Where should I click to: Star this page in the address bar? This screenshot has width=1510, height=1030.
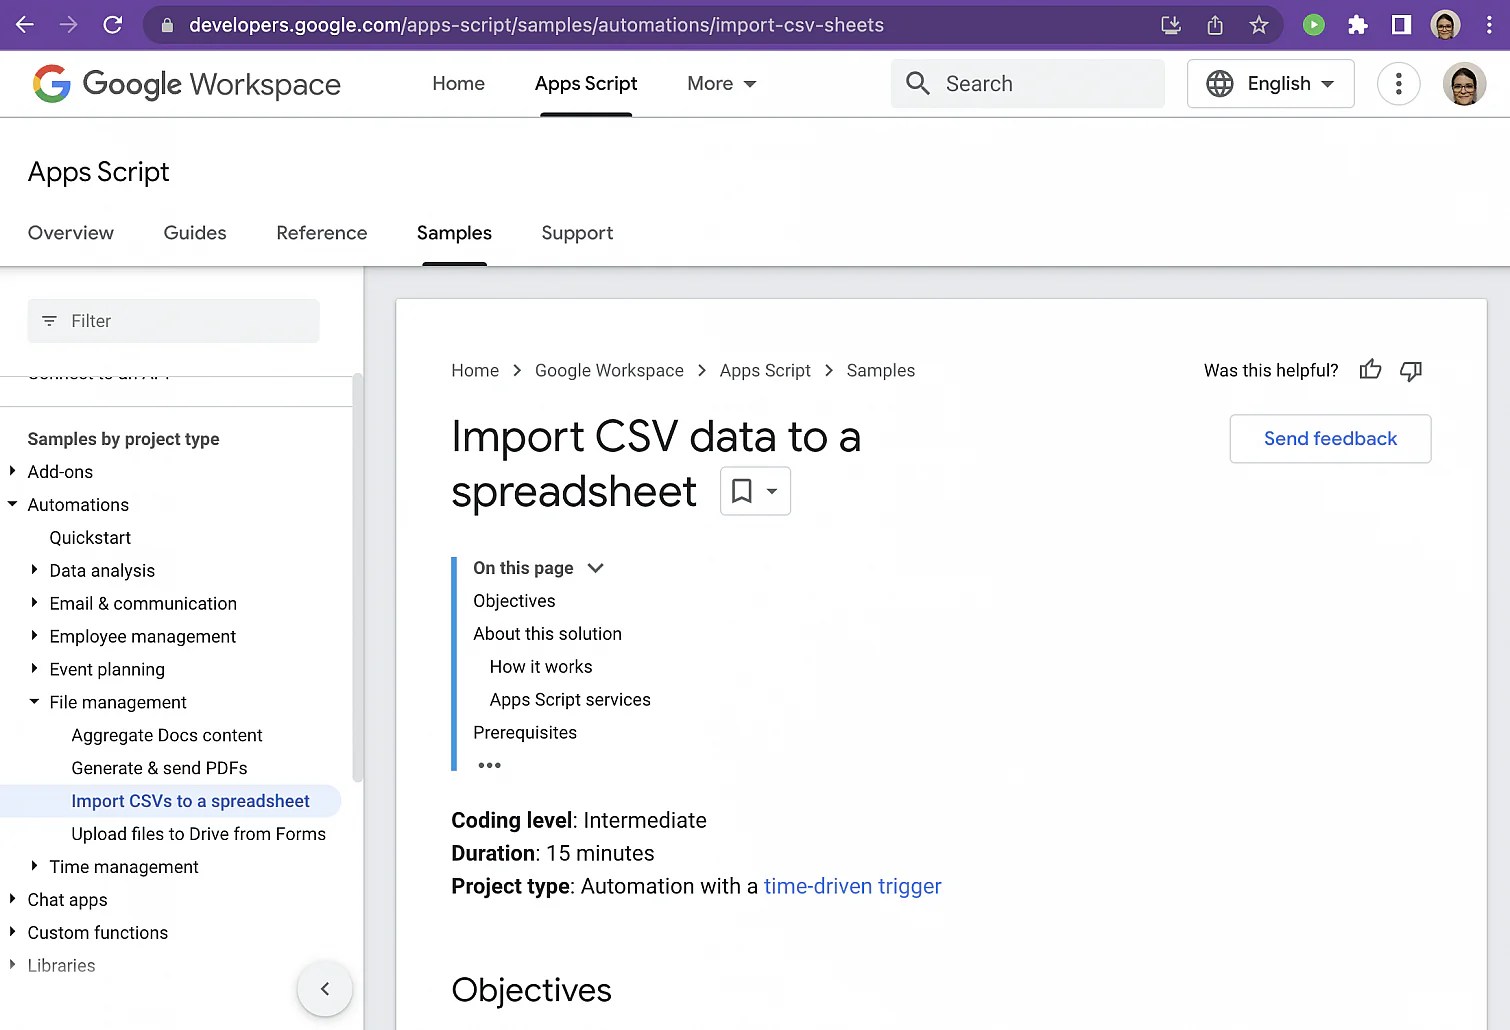(x=1259, y=25)
